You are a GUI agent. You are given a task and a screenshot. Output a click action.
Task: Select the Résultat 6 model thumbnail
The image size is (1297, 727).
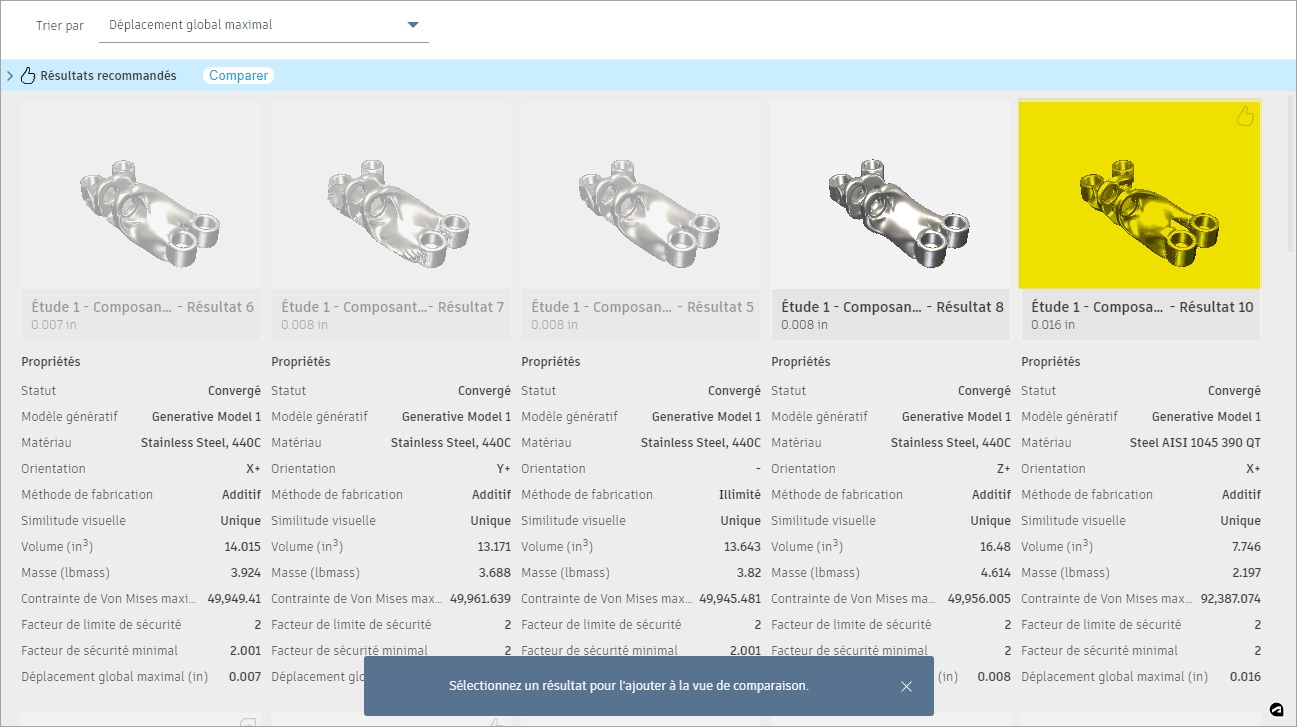pyautogui.click(x=141, y=194)
